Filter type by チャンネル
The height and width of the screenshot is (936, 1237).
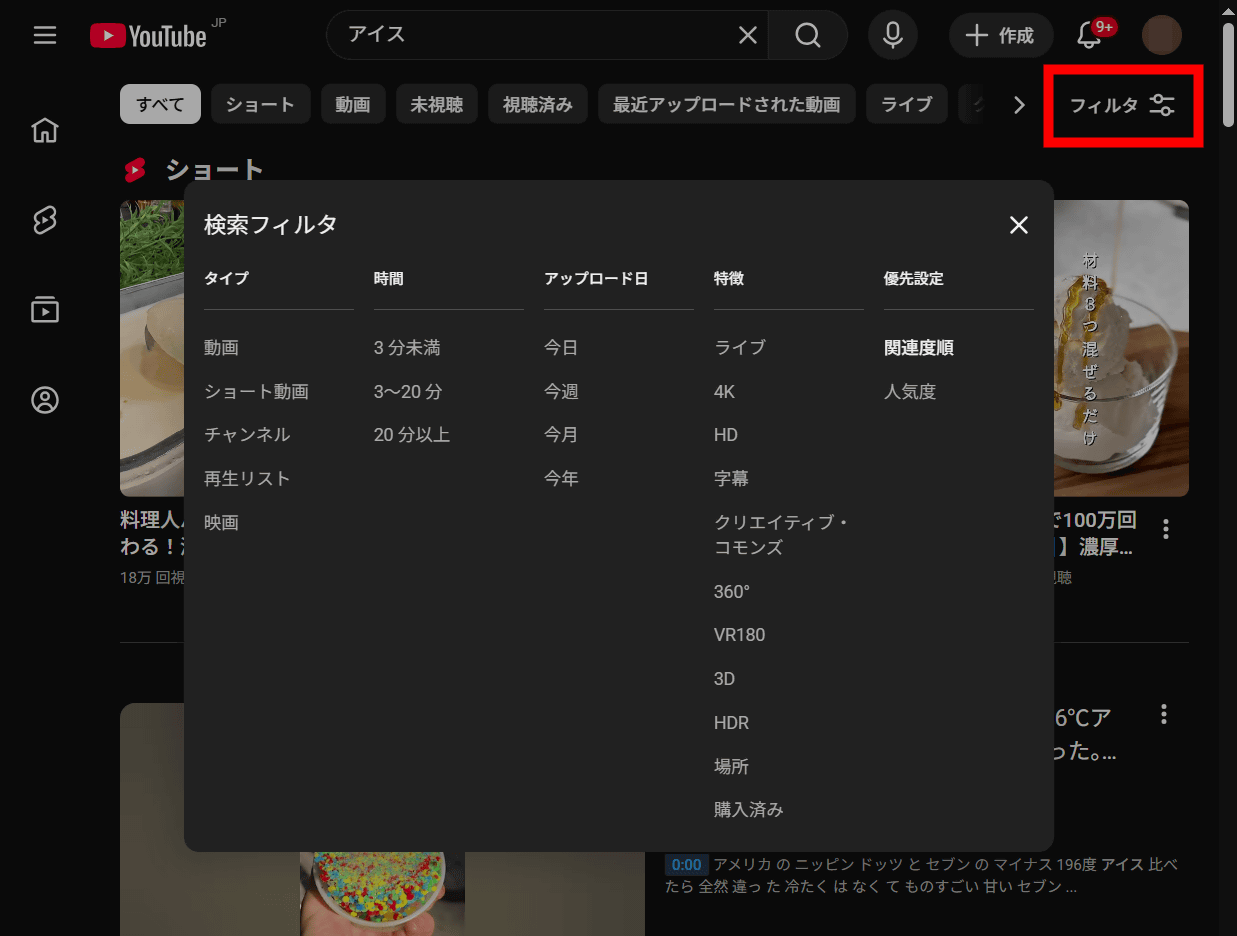(247, 435)
